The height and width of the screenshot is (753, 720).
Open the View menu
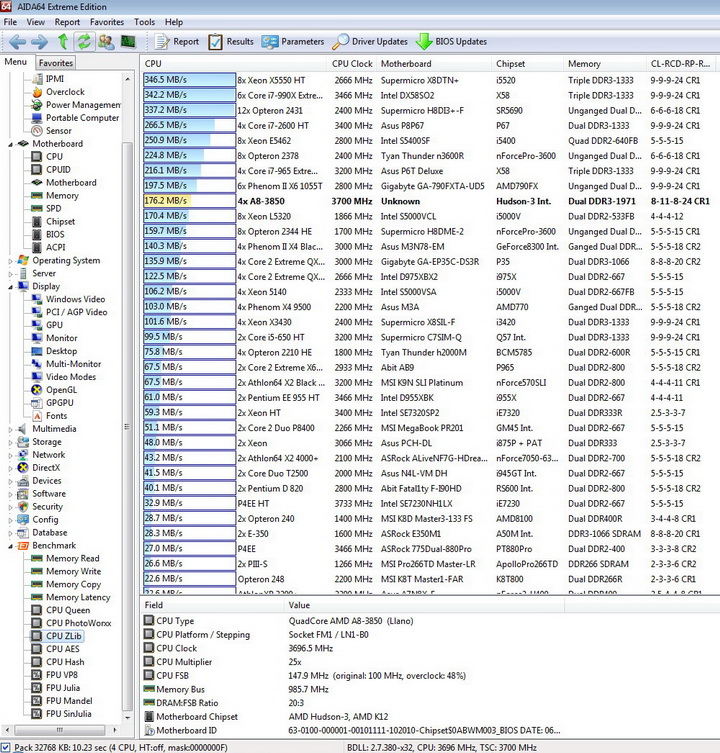pyautogui.click(x=36, y=22)
